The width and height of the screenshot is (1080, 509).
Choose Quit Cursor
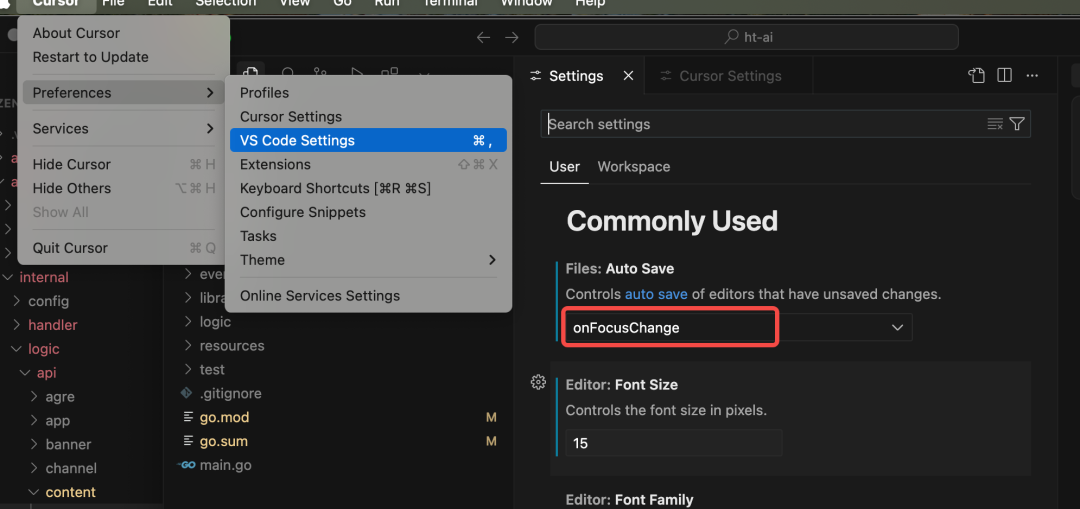(123, 248)
